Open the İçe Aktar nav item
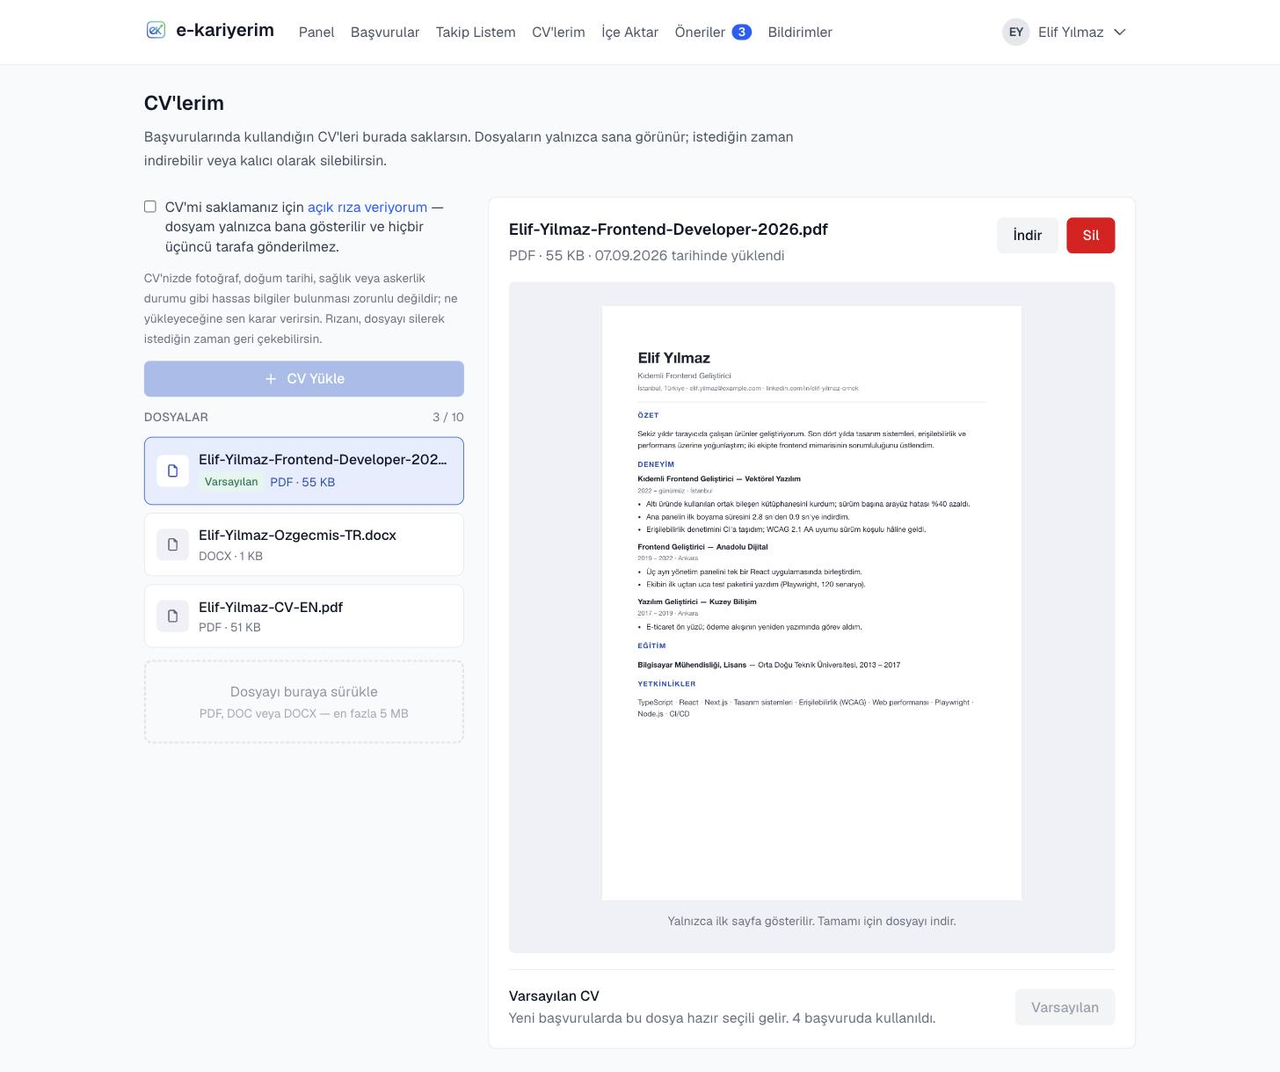Viewport: 1280px width, 1072px height. [630, 32]
